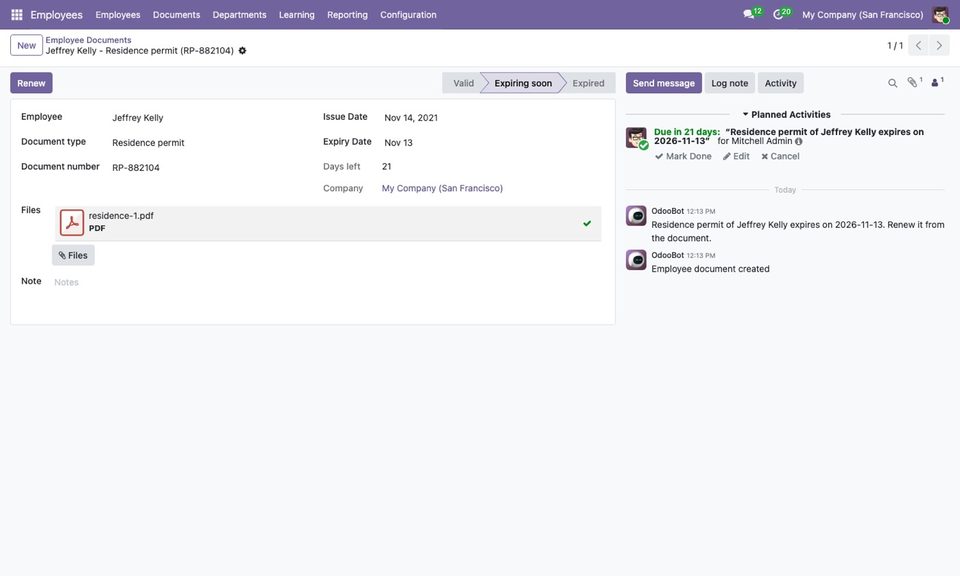Collapse the Planned Activities section
This screenshot has width=960, height=576.
pos(787,114)
